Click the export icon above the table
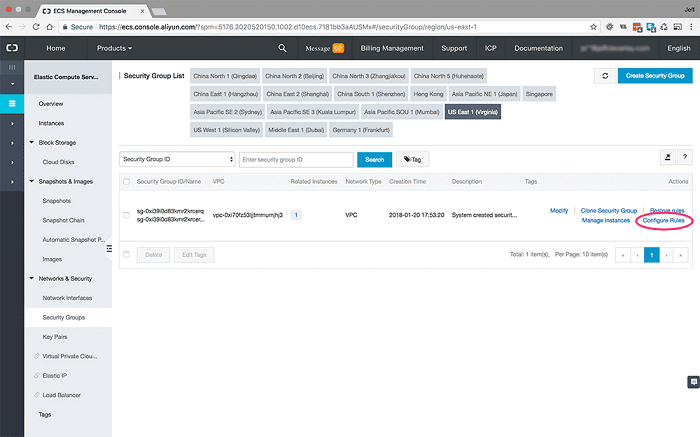 point(667,157)
